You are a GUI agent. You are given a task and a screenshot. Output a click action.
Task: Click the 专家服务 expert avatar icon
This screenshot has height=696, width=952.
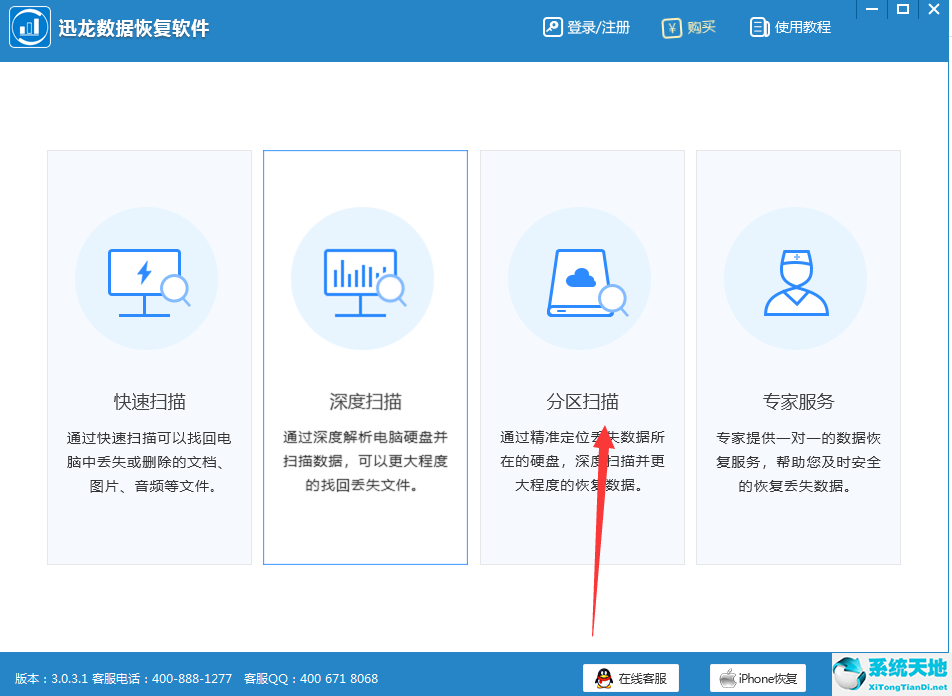796,278
